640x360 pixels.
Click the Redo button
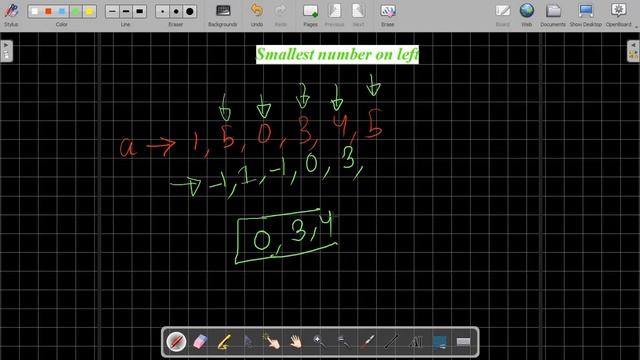click(x=280, y=15)
